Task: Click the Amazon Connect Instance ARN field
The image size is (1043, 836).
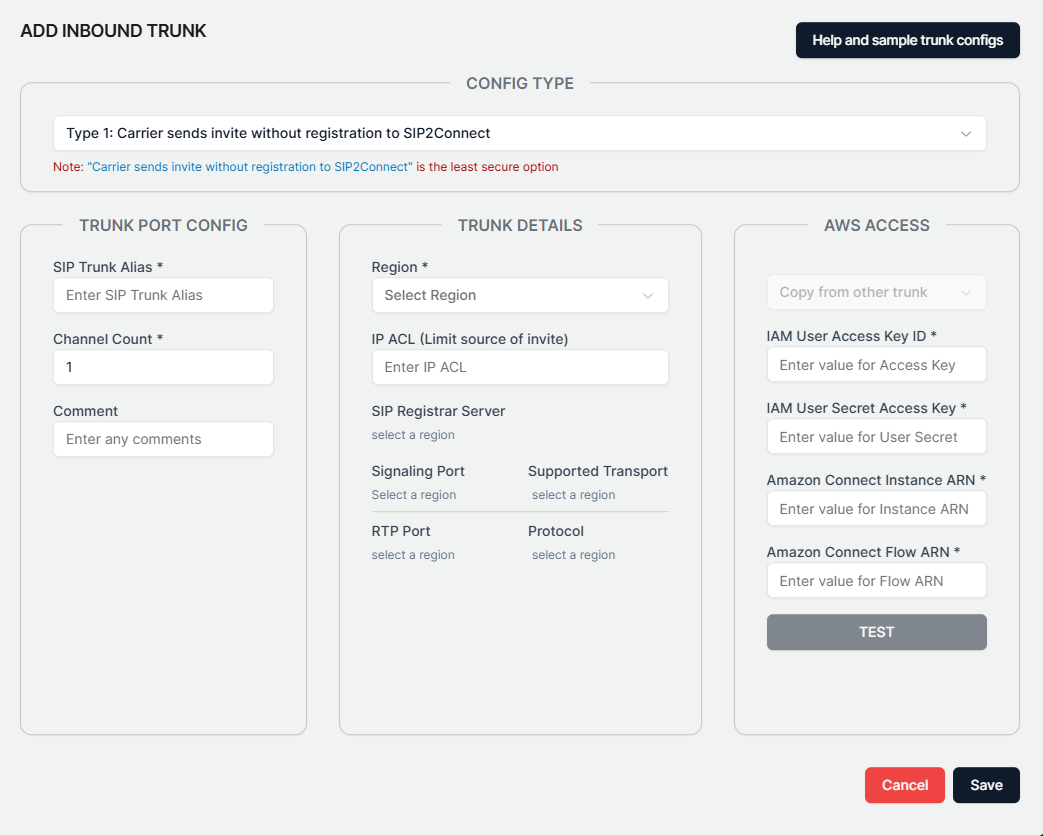Action: pos(877,509)
